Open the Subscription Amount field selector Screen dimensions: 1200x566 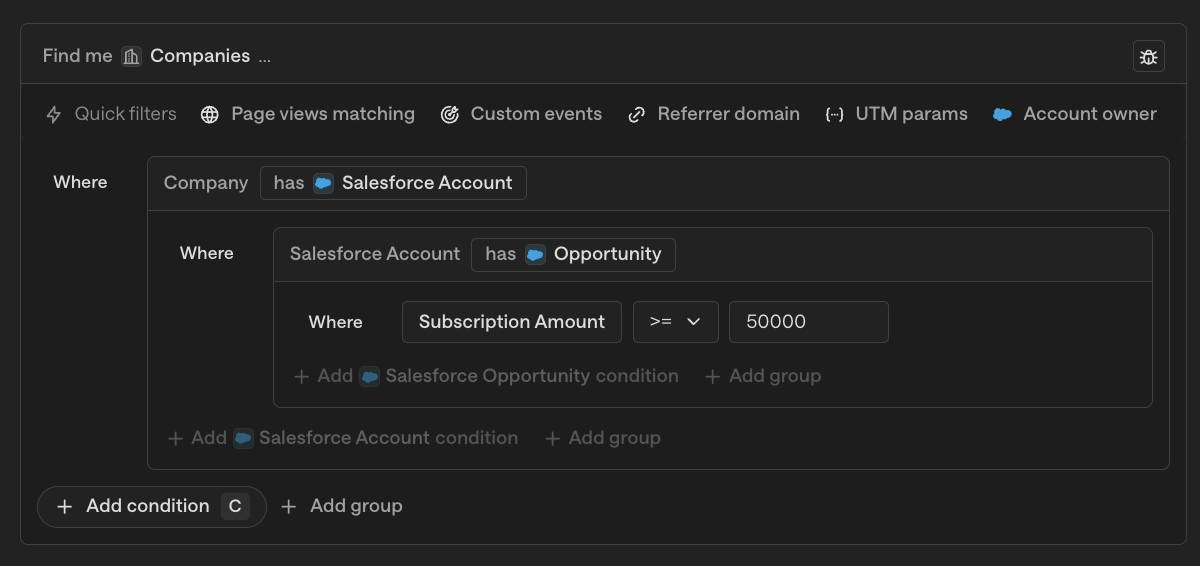point(512,322)
